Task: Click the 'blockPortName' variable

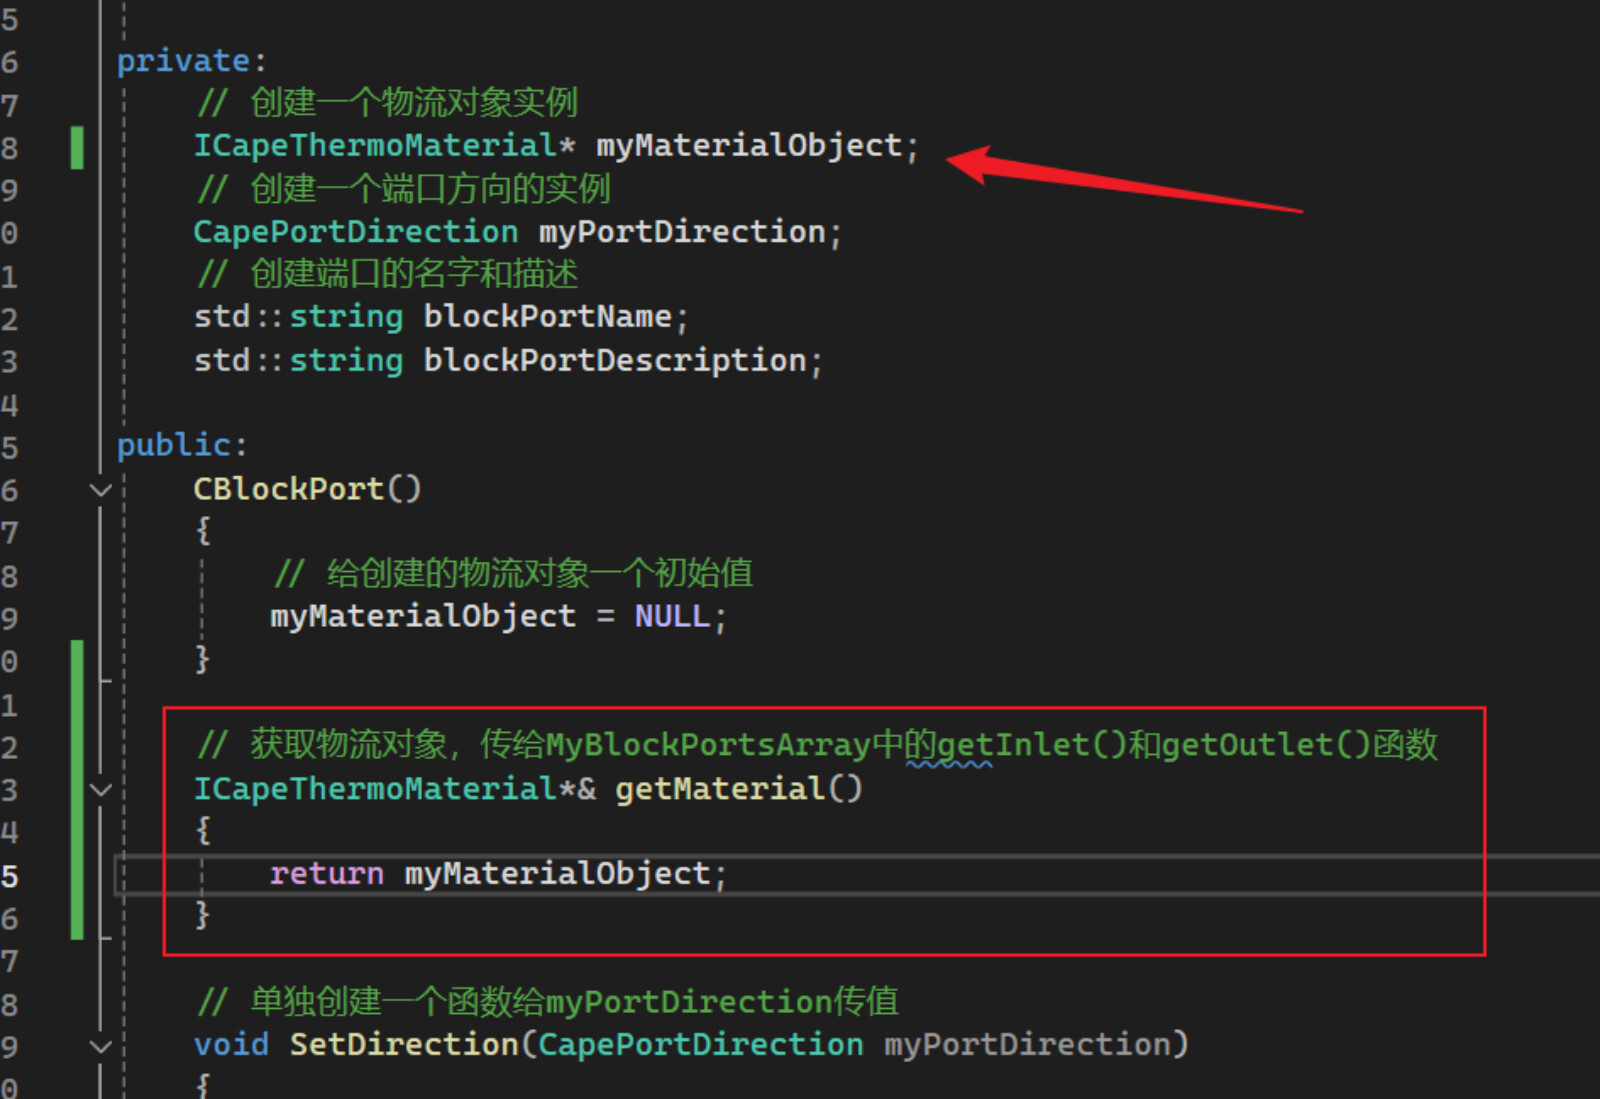Action: 547,317
